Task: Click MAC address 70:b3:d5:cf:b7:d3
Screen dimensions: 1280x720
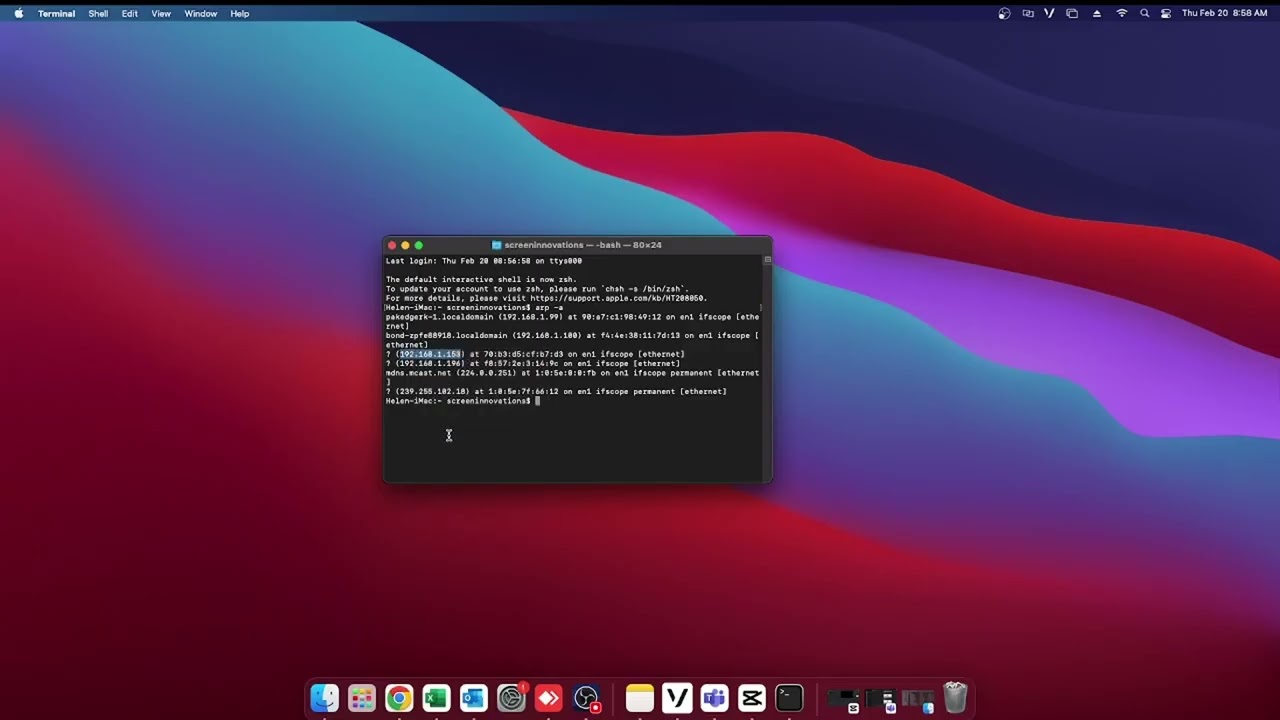Action: click(523, 354)
